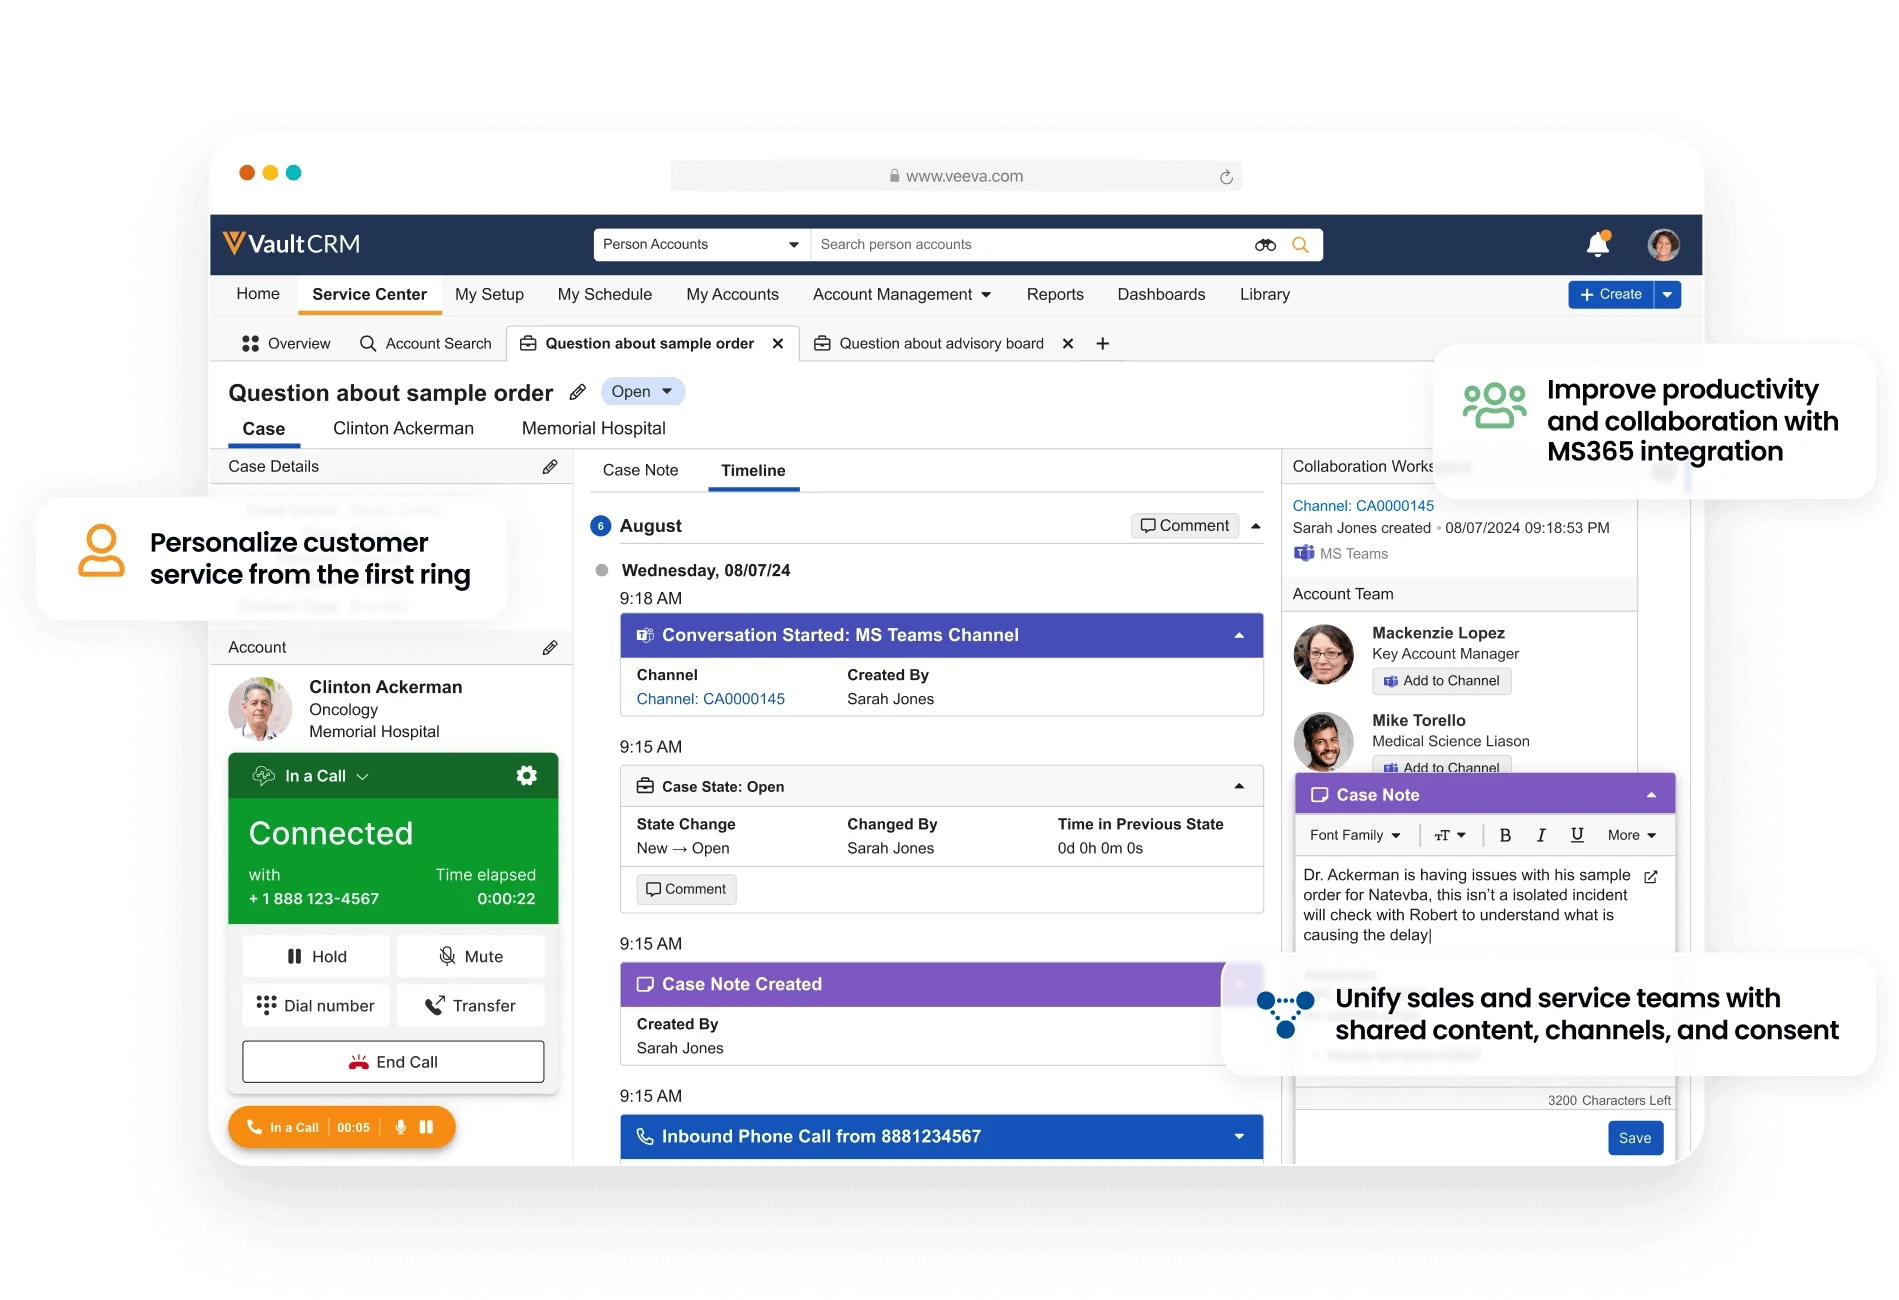Switch to the Case Note tab
Image resolution: width=1899 pixels, height=1300 pixels.
(x=640, y=470)
